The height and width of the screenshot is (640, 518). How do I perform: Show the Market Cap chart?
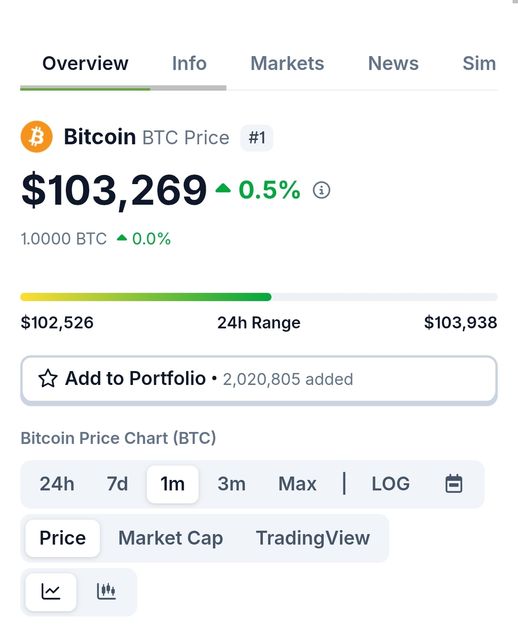pyautogui.click(x=171, y=538)
